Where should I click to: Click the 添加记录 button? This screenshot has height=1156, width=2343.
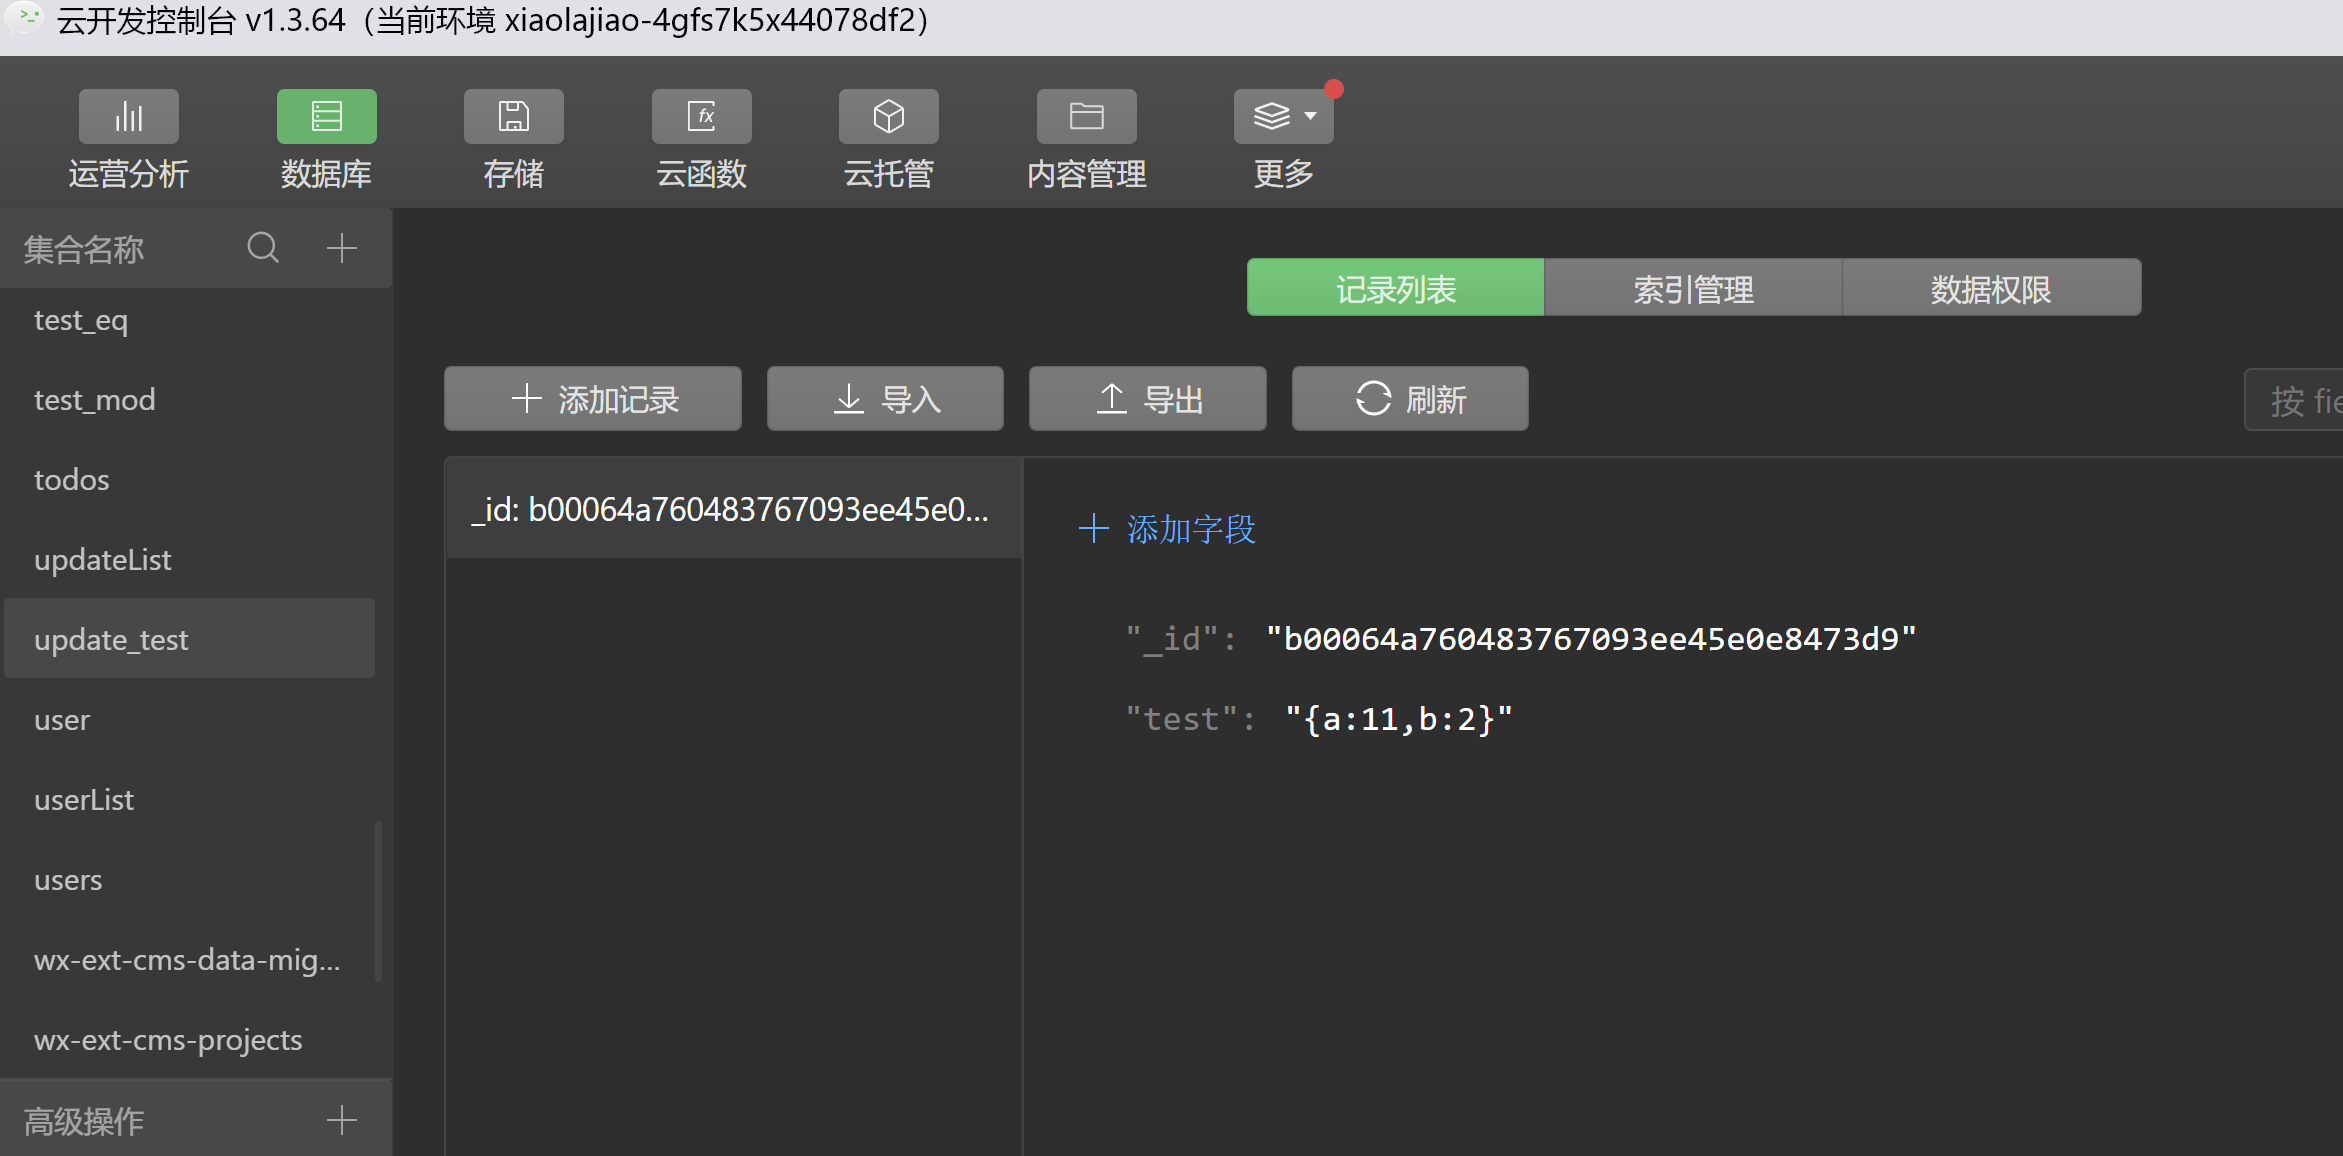click(x=593, y=399)
